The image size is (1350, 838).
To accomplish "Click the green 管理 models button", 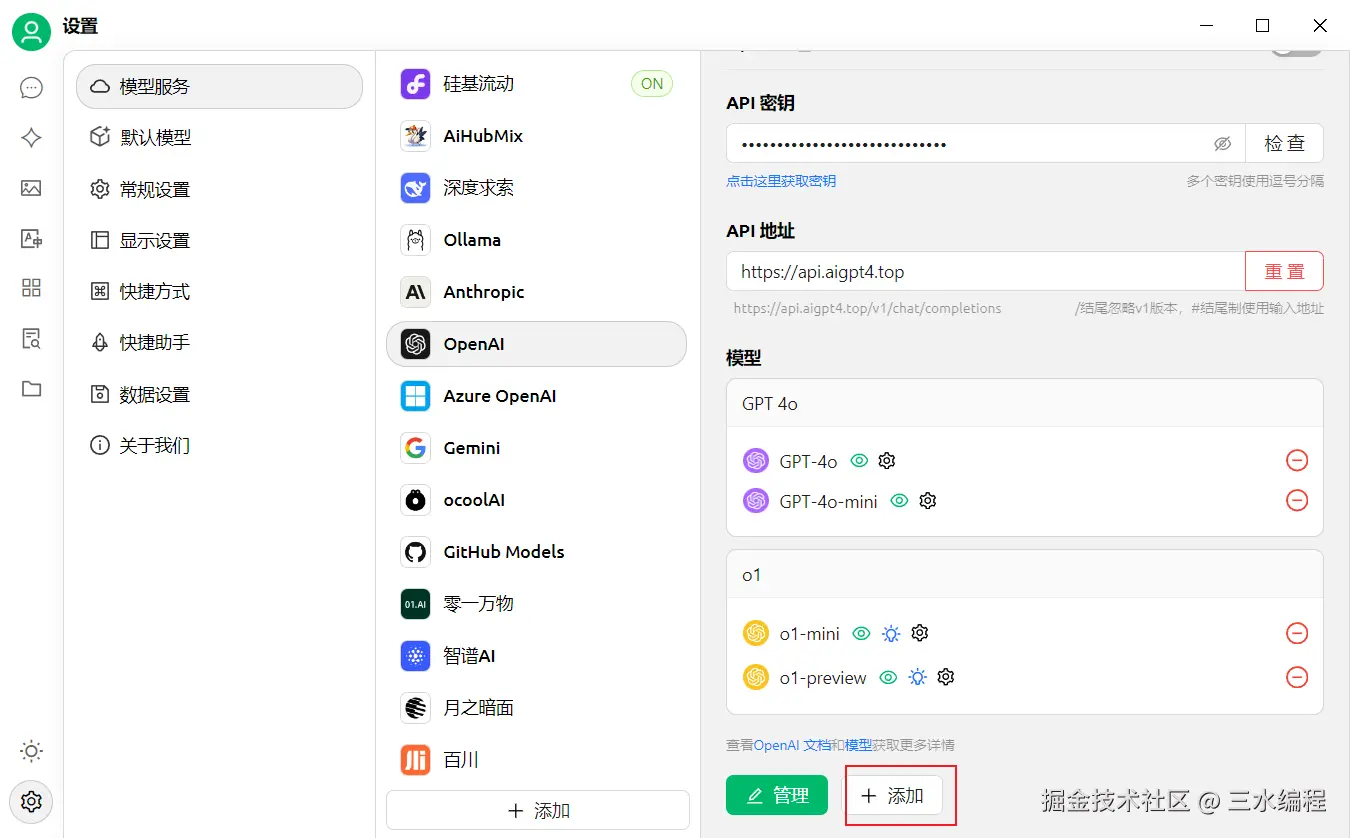I will tap(777, 795).
